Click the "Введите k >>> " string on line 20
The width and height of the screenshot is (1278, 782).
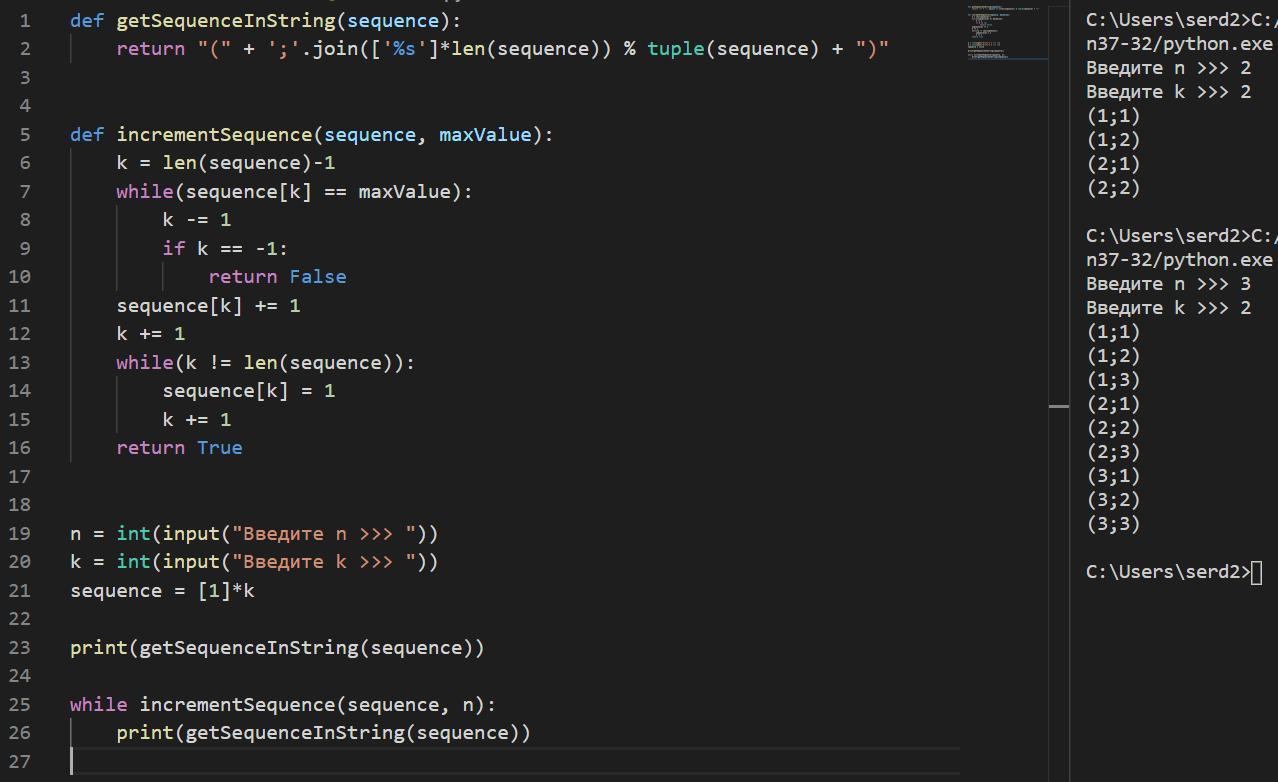324,561
